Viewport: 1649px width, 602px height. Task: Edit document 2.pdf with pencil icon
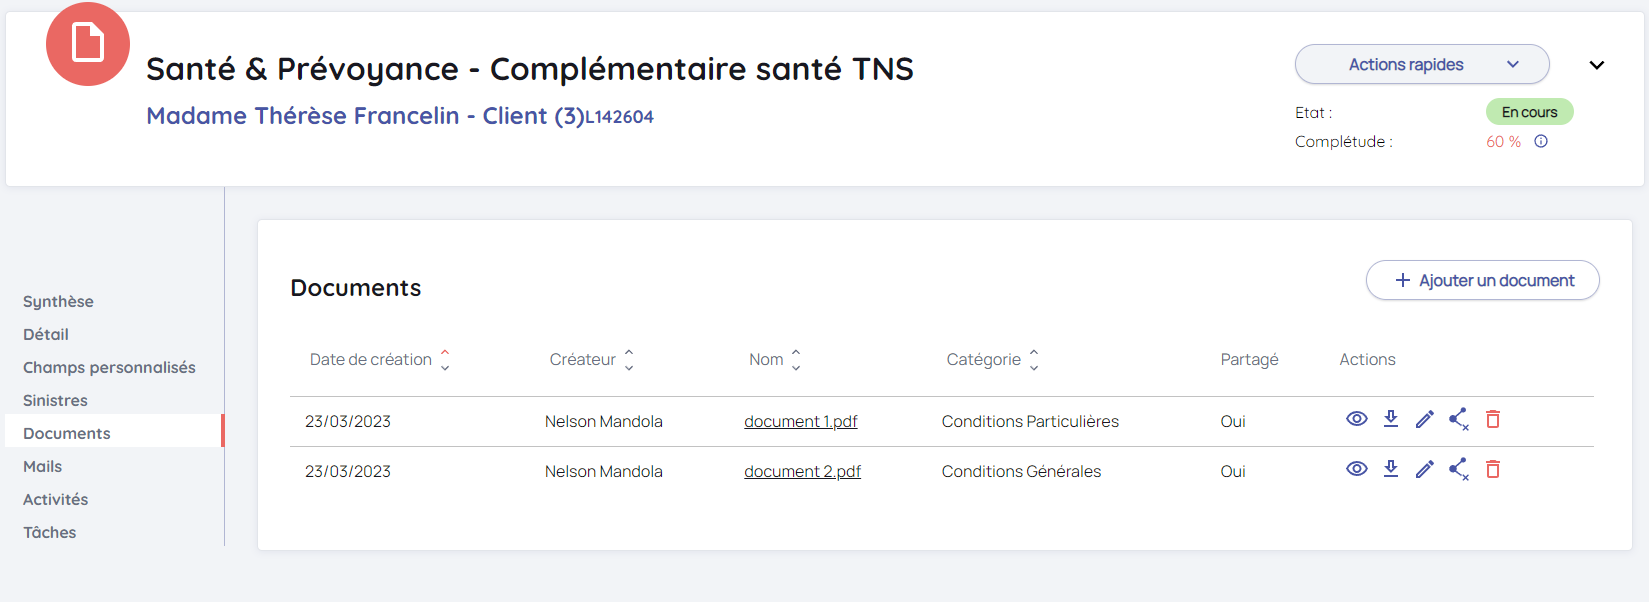(x=1424, y=469)
